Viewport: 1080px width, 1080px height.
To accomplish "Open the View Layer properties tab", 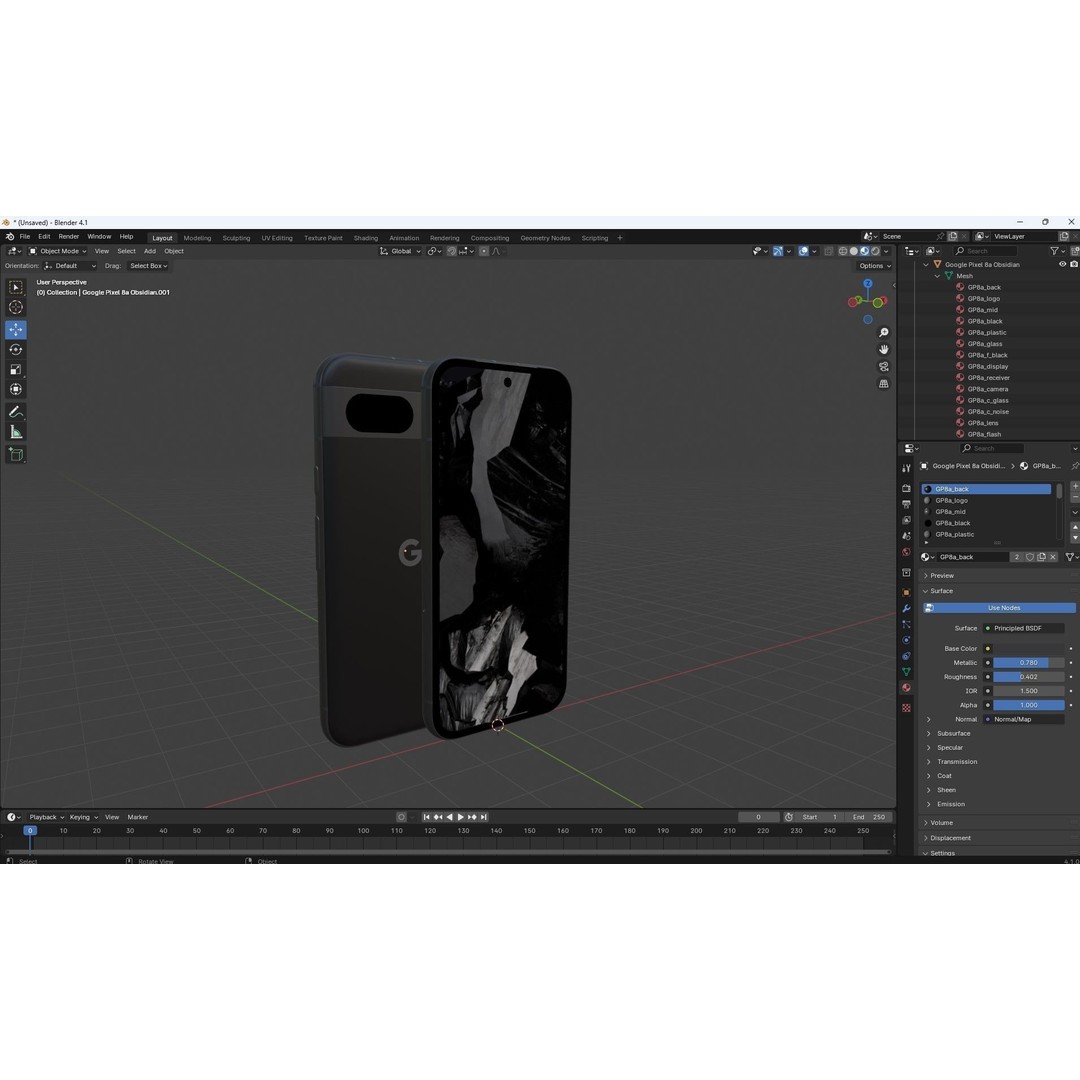I will (x=906, y=520).
